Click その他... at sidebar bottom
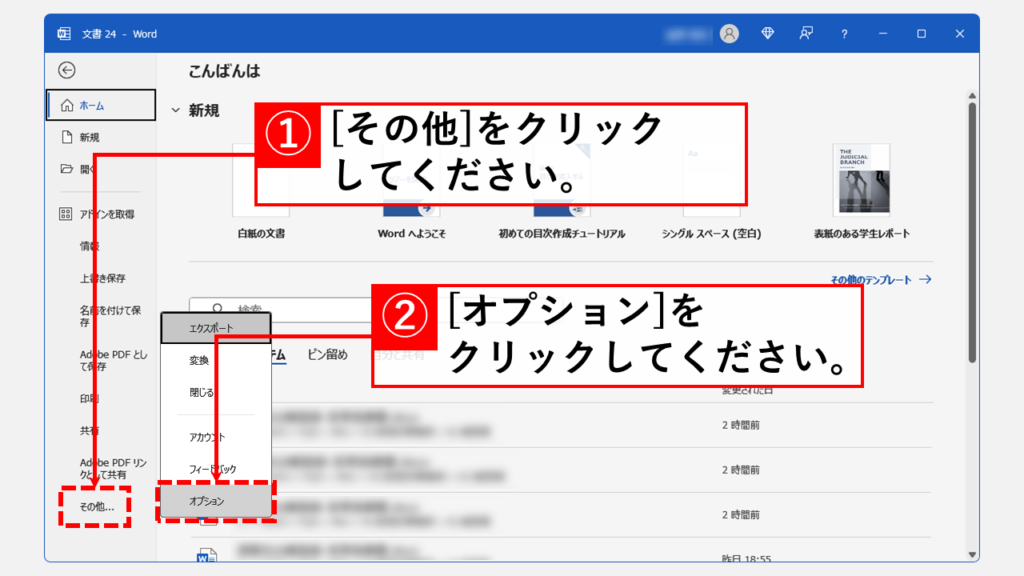Image resolution: width=1024 pixels, height=576 pixels. coord(96,506)
